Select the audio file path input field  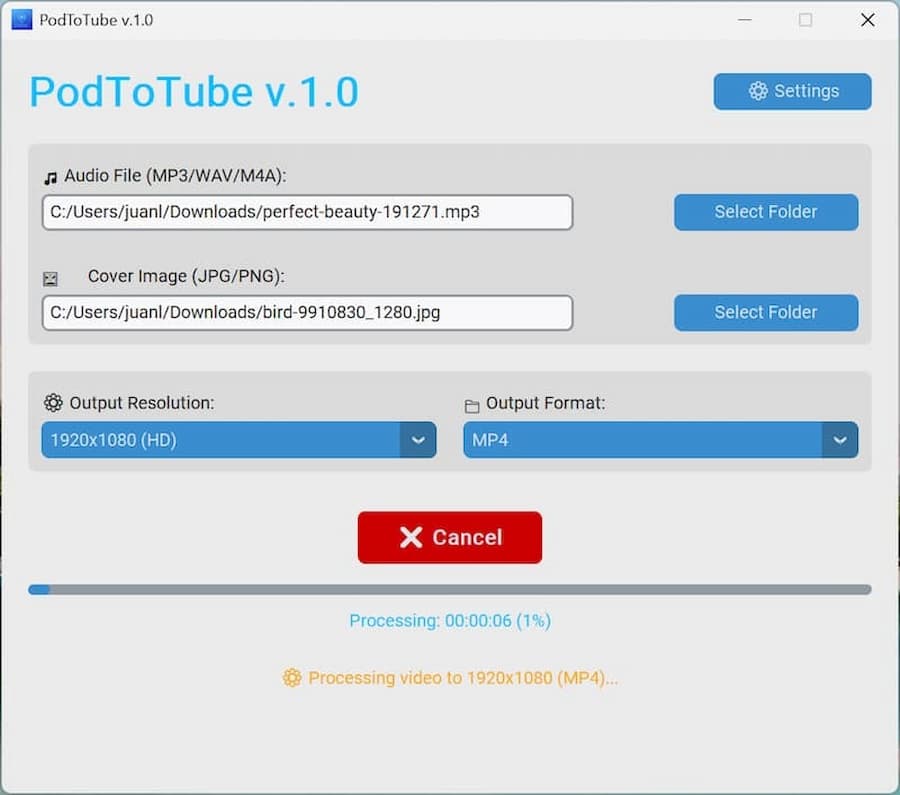pos(307,212)
